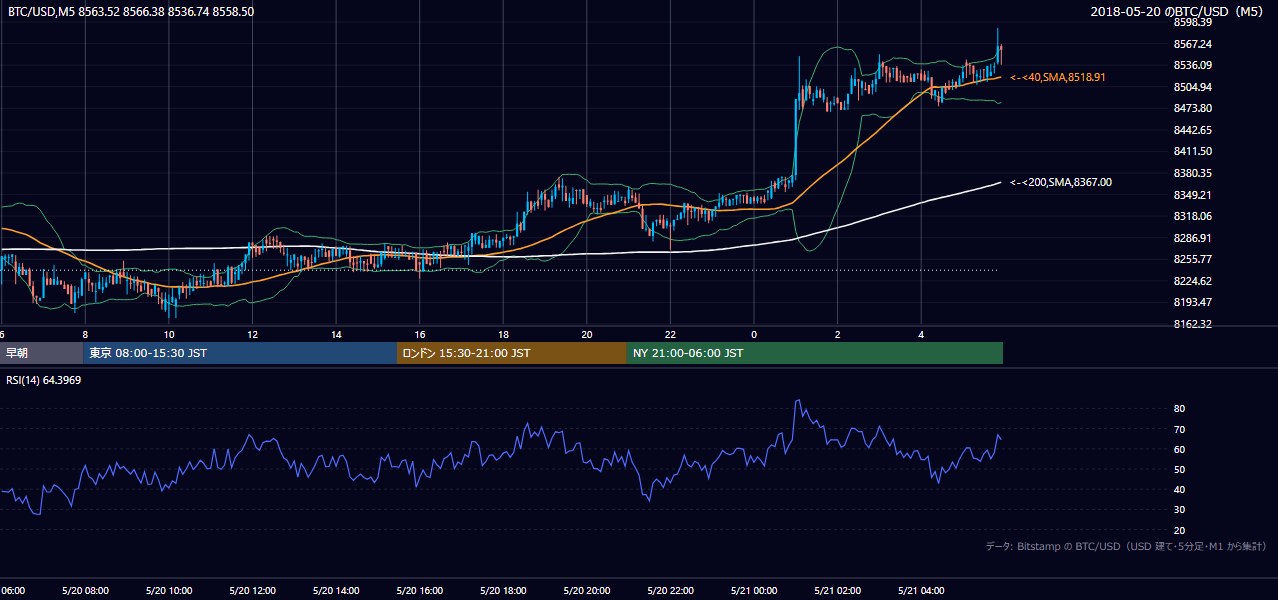
Task: Click the 5/20 16:00 date label
Action: 419,590
